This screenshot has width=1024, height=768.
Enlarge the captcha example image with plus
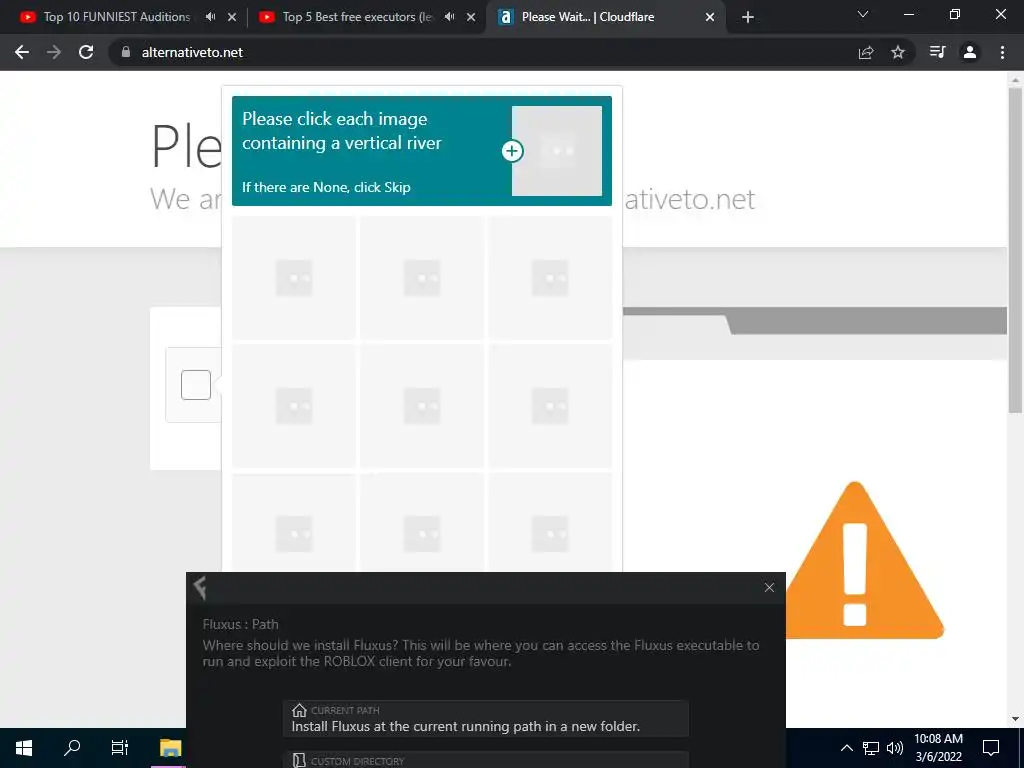(513, 151)
